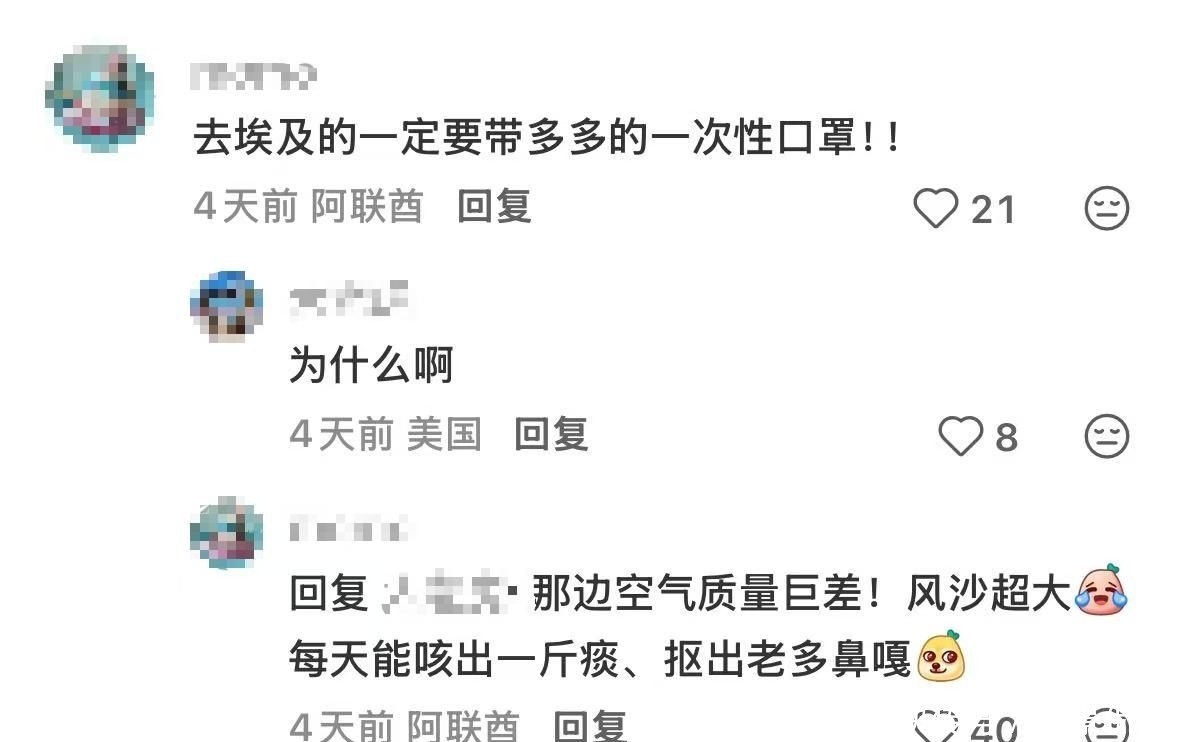Like the reply about air quality
The image size is (1179, 742).
pyautogui.click(x=936, y=726)
